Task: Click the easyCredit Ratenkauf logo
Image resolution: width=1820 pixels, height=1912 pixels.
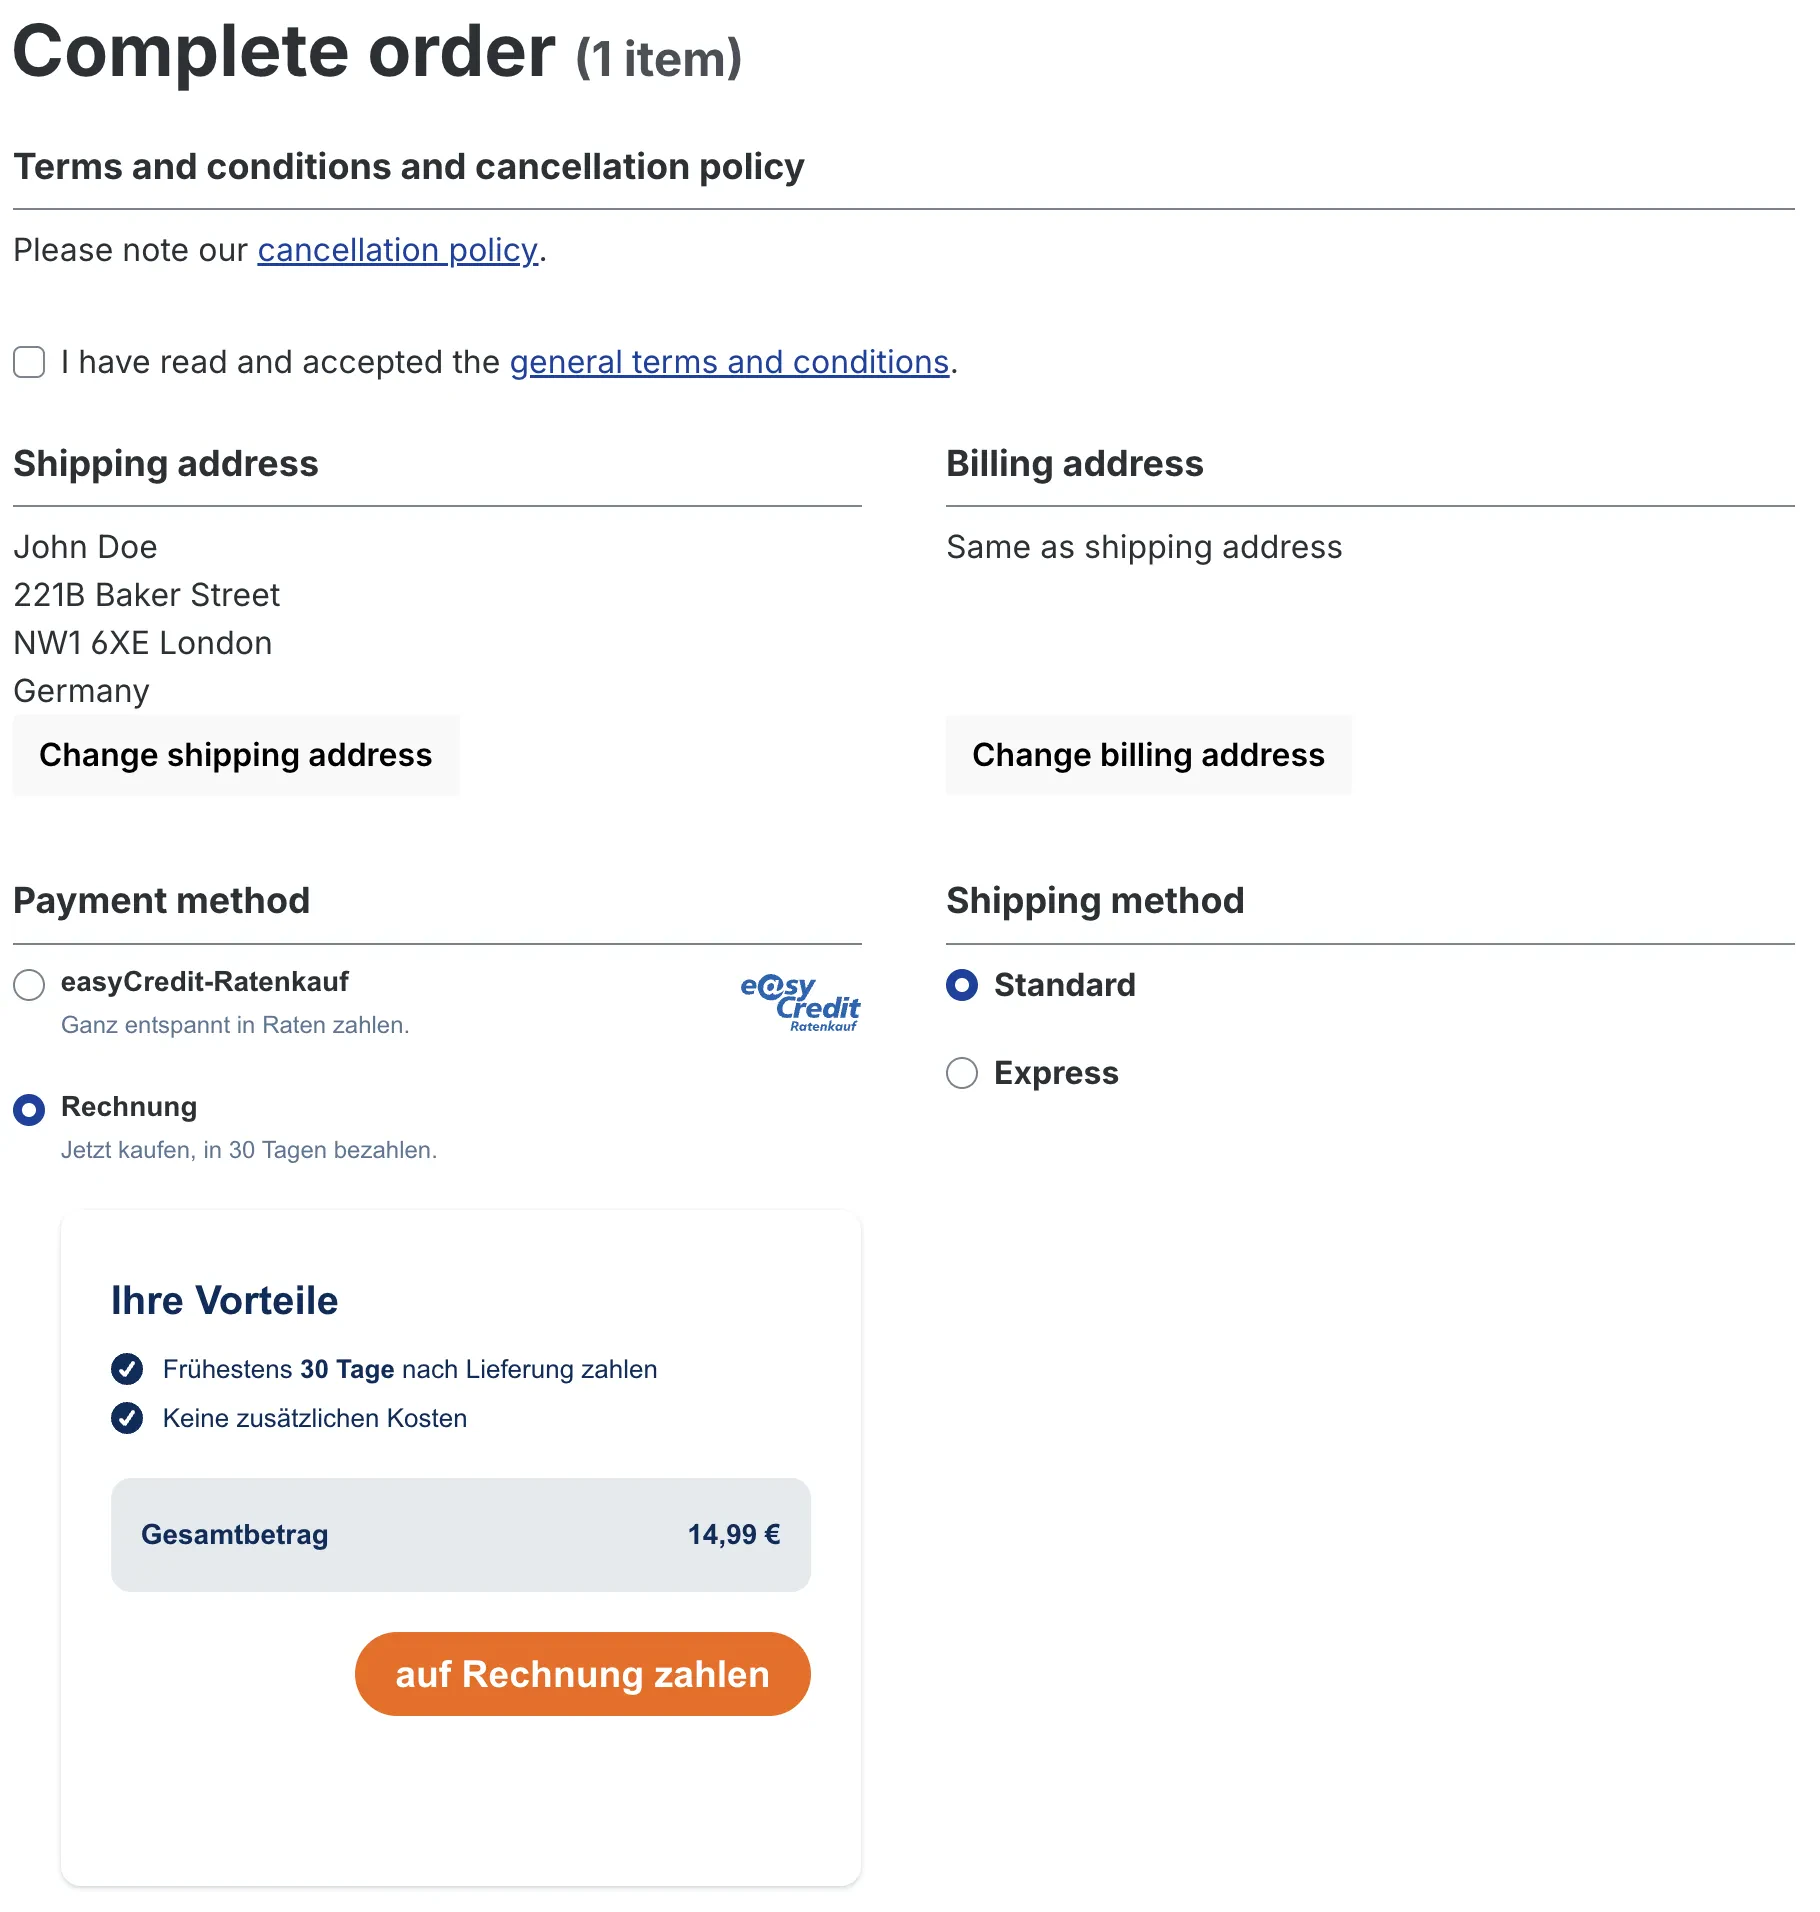Action: coord(800,1002)
